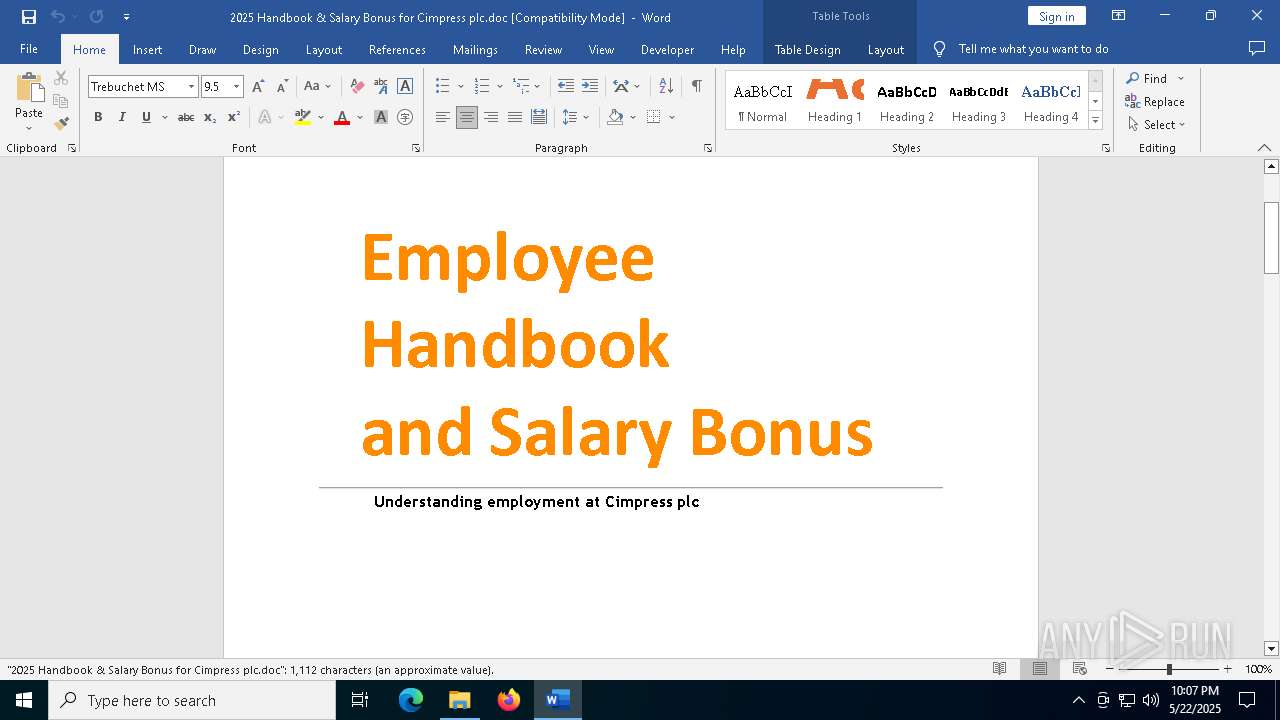Apply distributed paragraph alignment
Viewport: 1280px width, 720px height.
coord(539,117)
